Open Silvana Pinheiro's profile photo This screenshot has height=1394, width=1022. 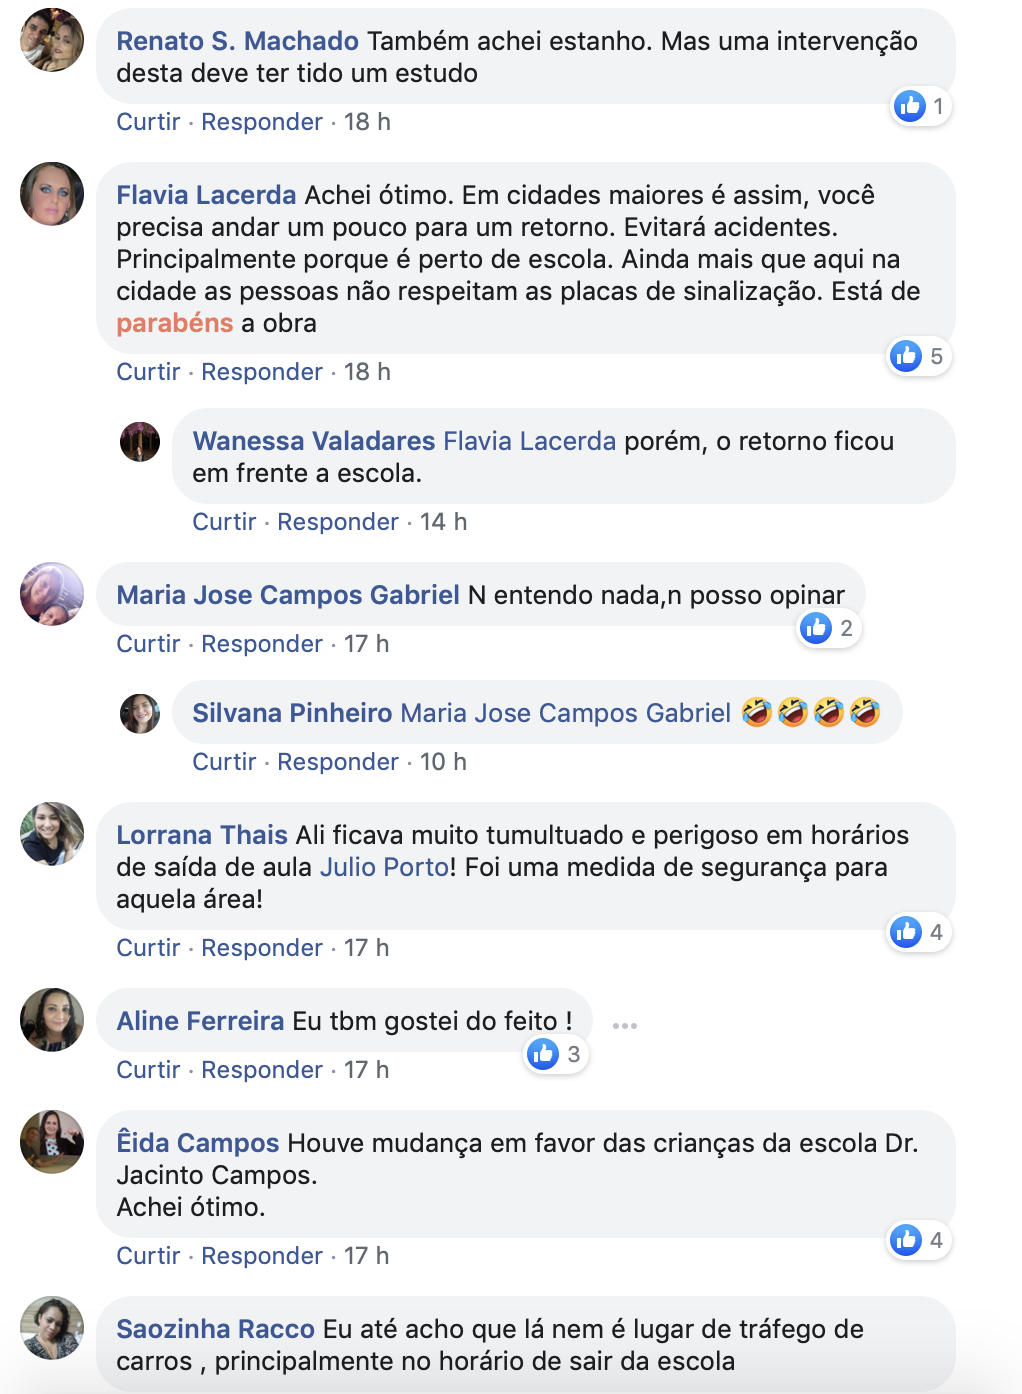point(140,713)
